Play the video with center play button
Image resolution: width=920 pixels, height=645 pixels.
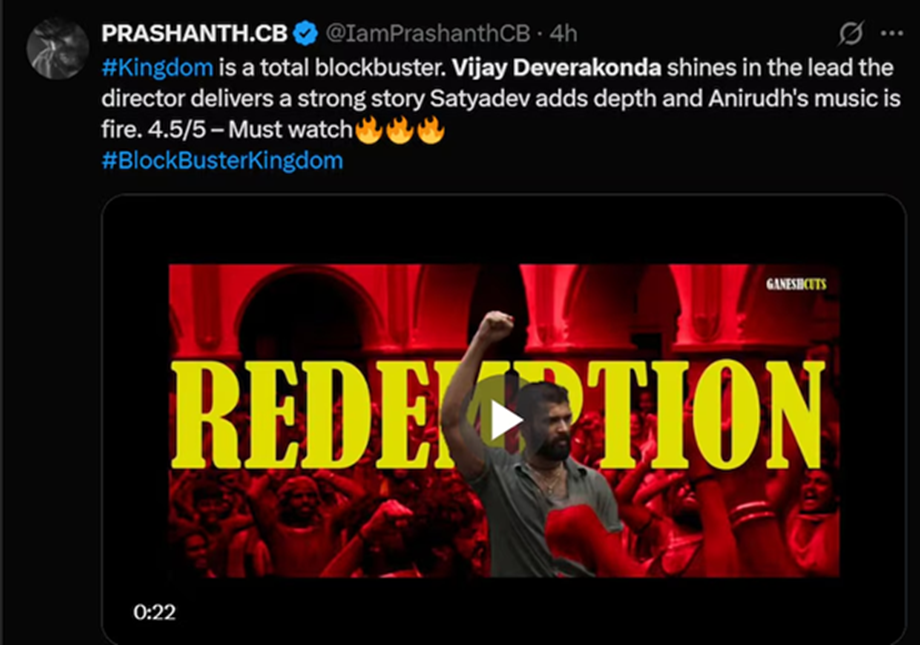504,420
